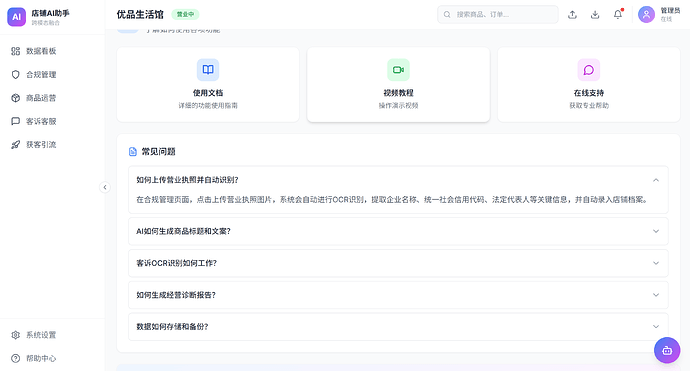690x371 pixels.
Task: Click question AI如何生成商品标题和文案?
Action: [x=183, y=231]
